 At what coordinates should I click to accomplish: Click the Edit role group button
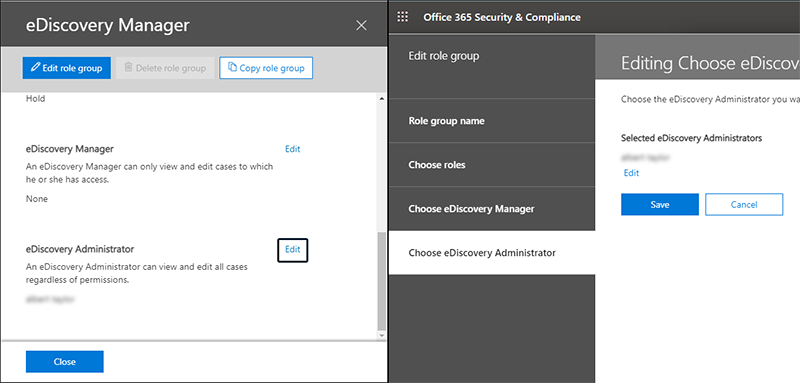click(66, 68)
